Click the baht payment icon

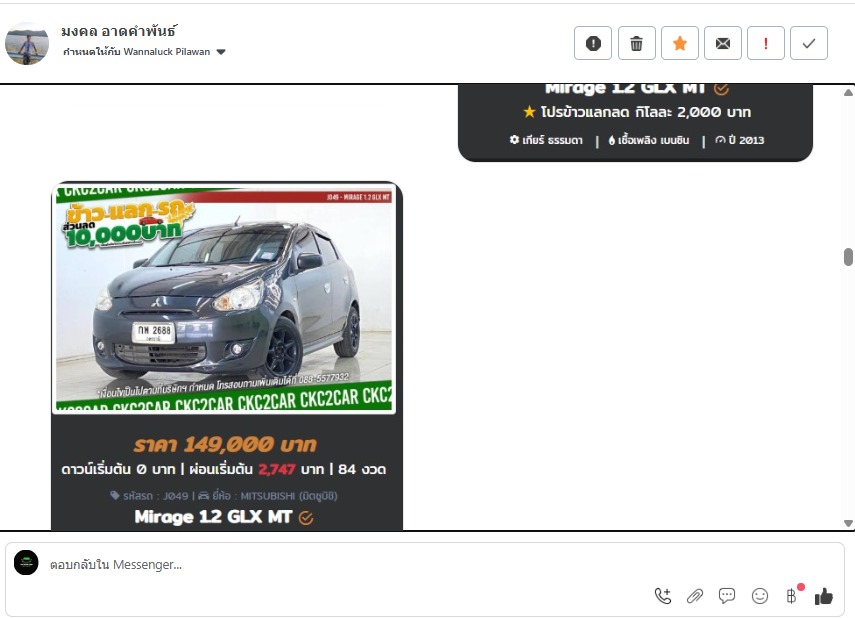(792, 596)
